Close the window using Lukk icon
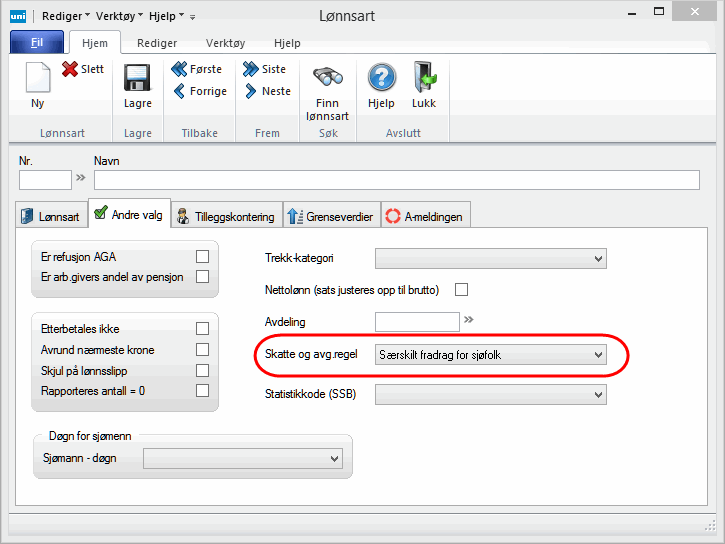Viewport: 725px width, 544px height. pos(424,78)
